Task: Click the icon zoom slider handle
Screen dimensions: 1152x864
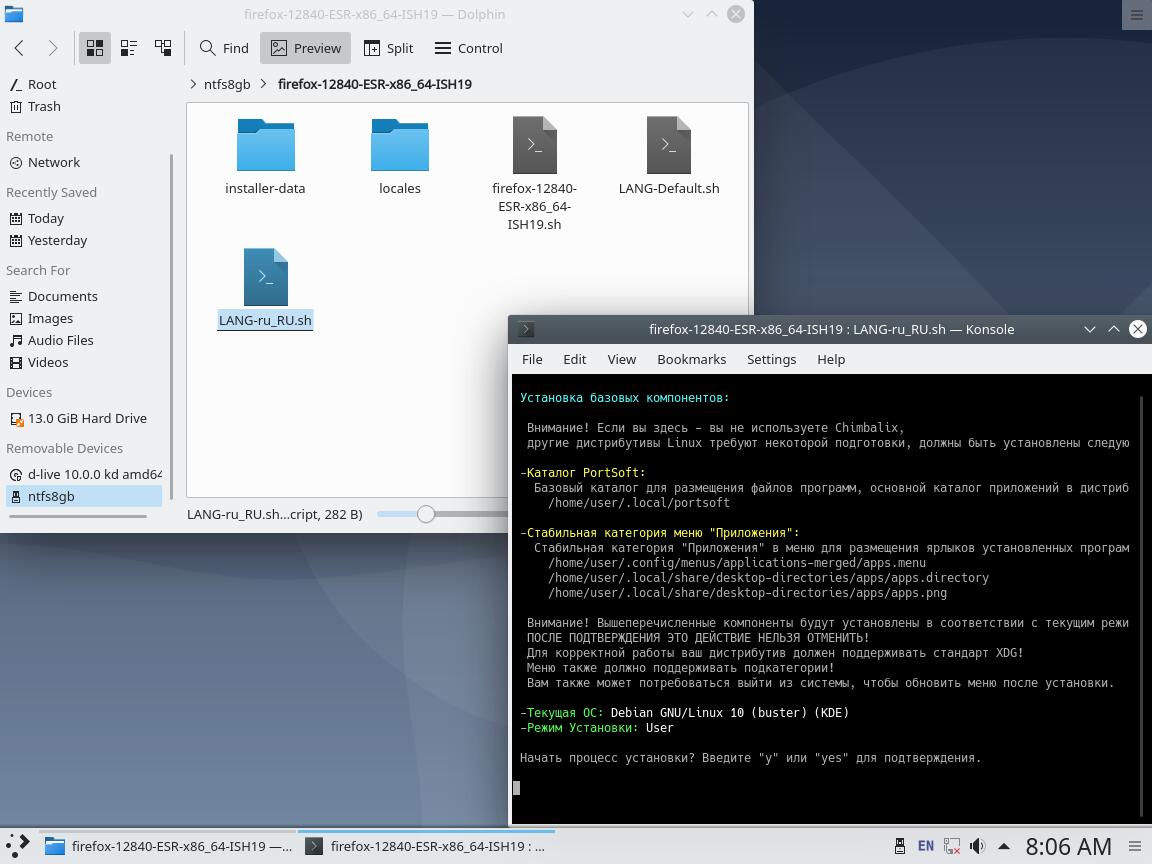Action: click(426, 514)
